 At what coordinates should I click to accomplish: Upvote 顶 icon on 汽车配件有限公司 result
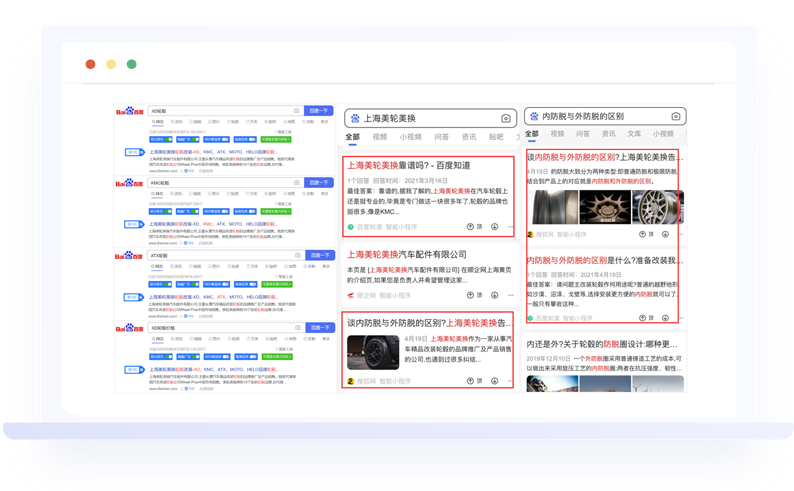point(470,295)
